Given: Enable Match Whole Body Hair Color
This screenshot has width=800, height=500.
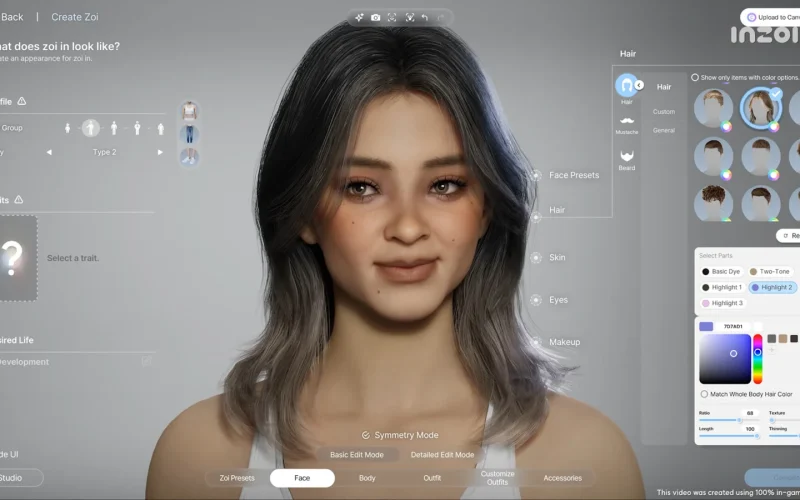Looking at the screenshot, I should click(x=704, y=394).
